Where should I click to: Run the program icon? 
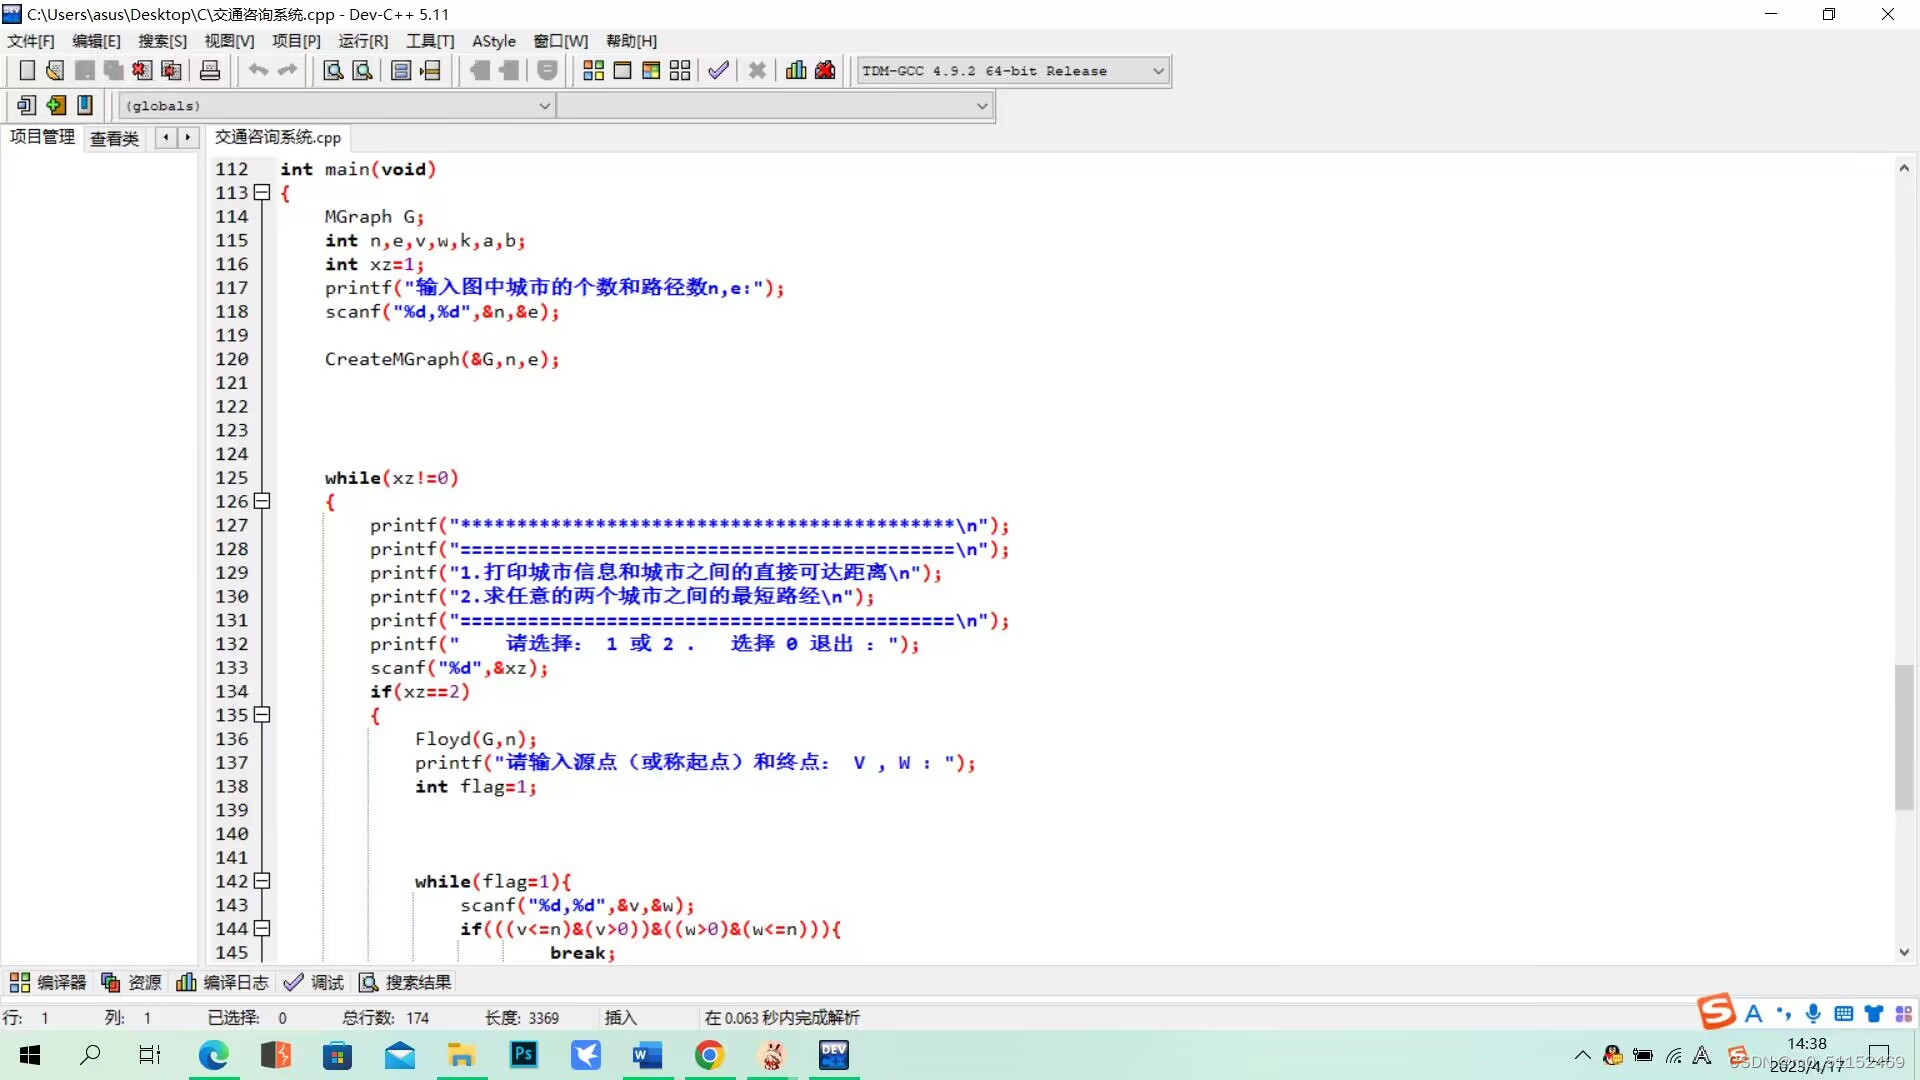[x=622, y=71]
